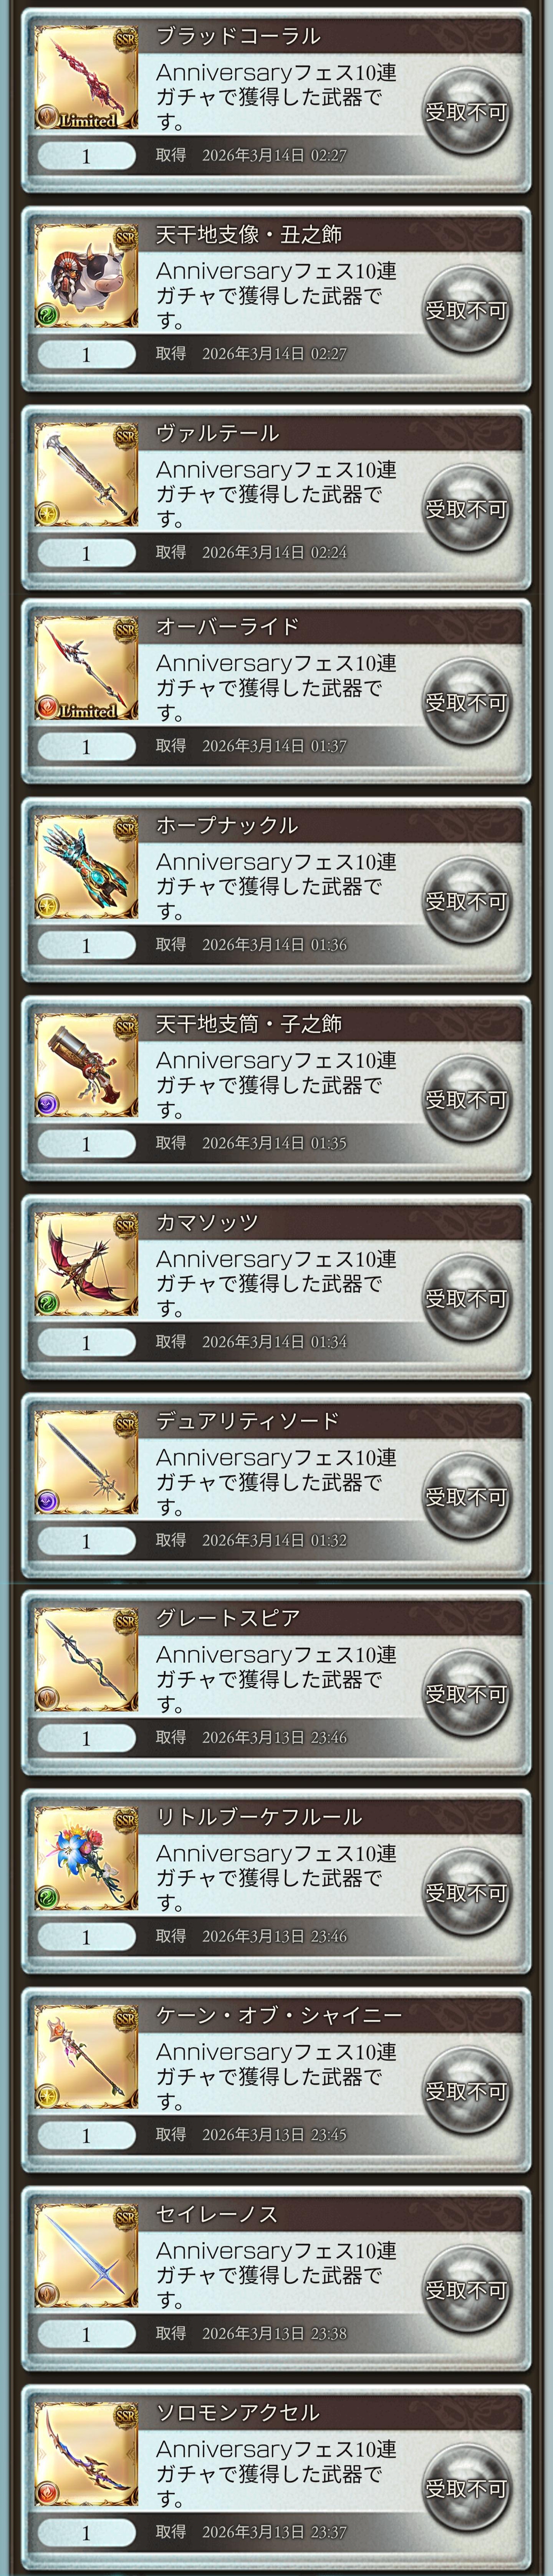The width and height of the screenshot is (553, 2576).
Task: Click 受取不可 button for ヴァルテール
Action: click(x=466, y=508)
